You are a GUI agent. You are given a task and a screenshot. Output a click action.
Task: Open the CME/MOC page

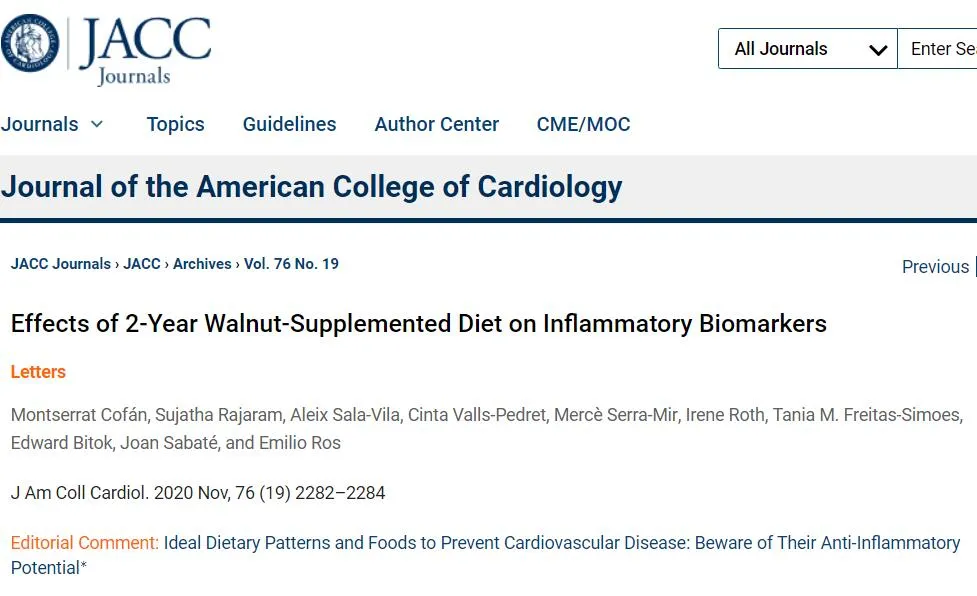pyautogui.click(x=583, y=124)
